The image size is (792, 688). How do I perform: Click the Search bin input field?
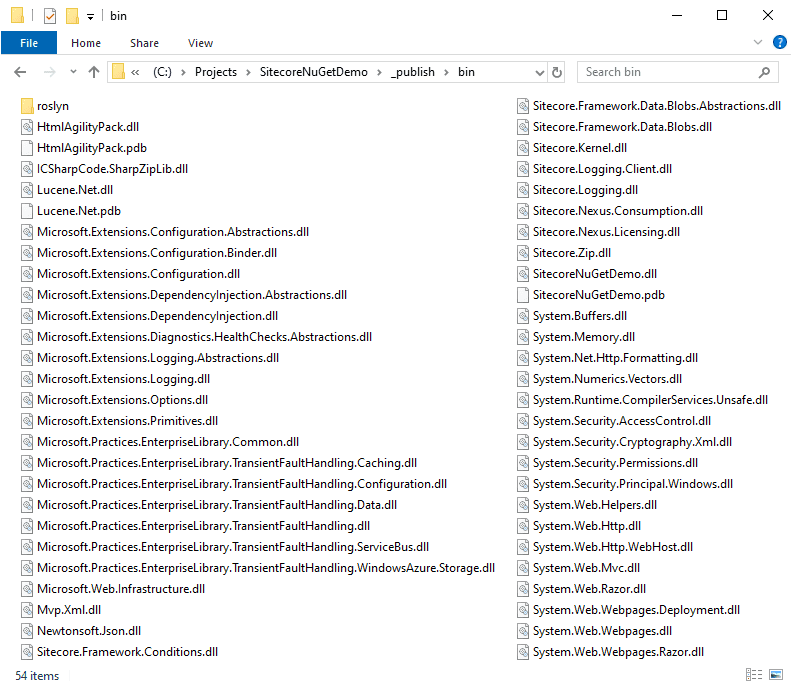(665, 72)
